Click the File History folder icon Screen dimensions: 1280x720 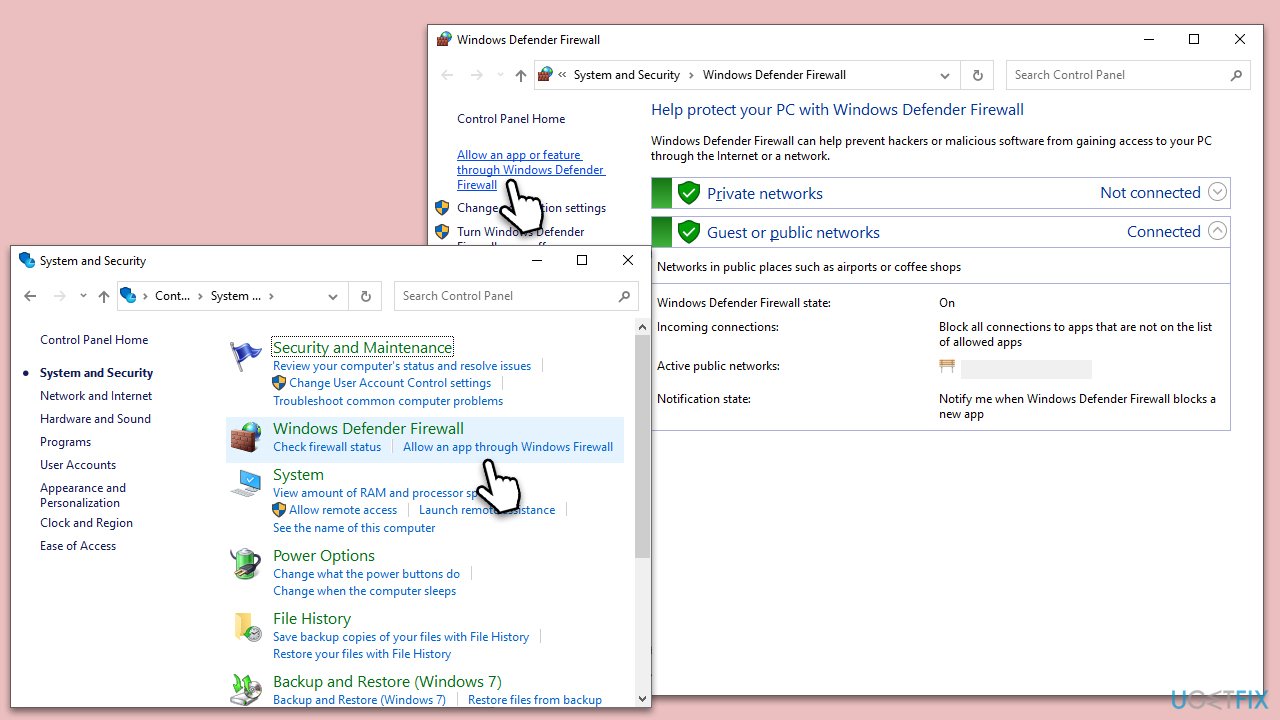(x=246, y=627)
